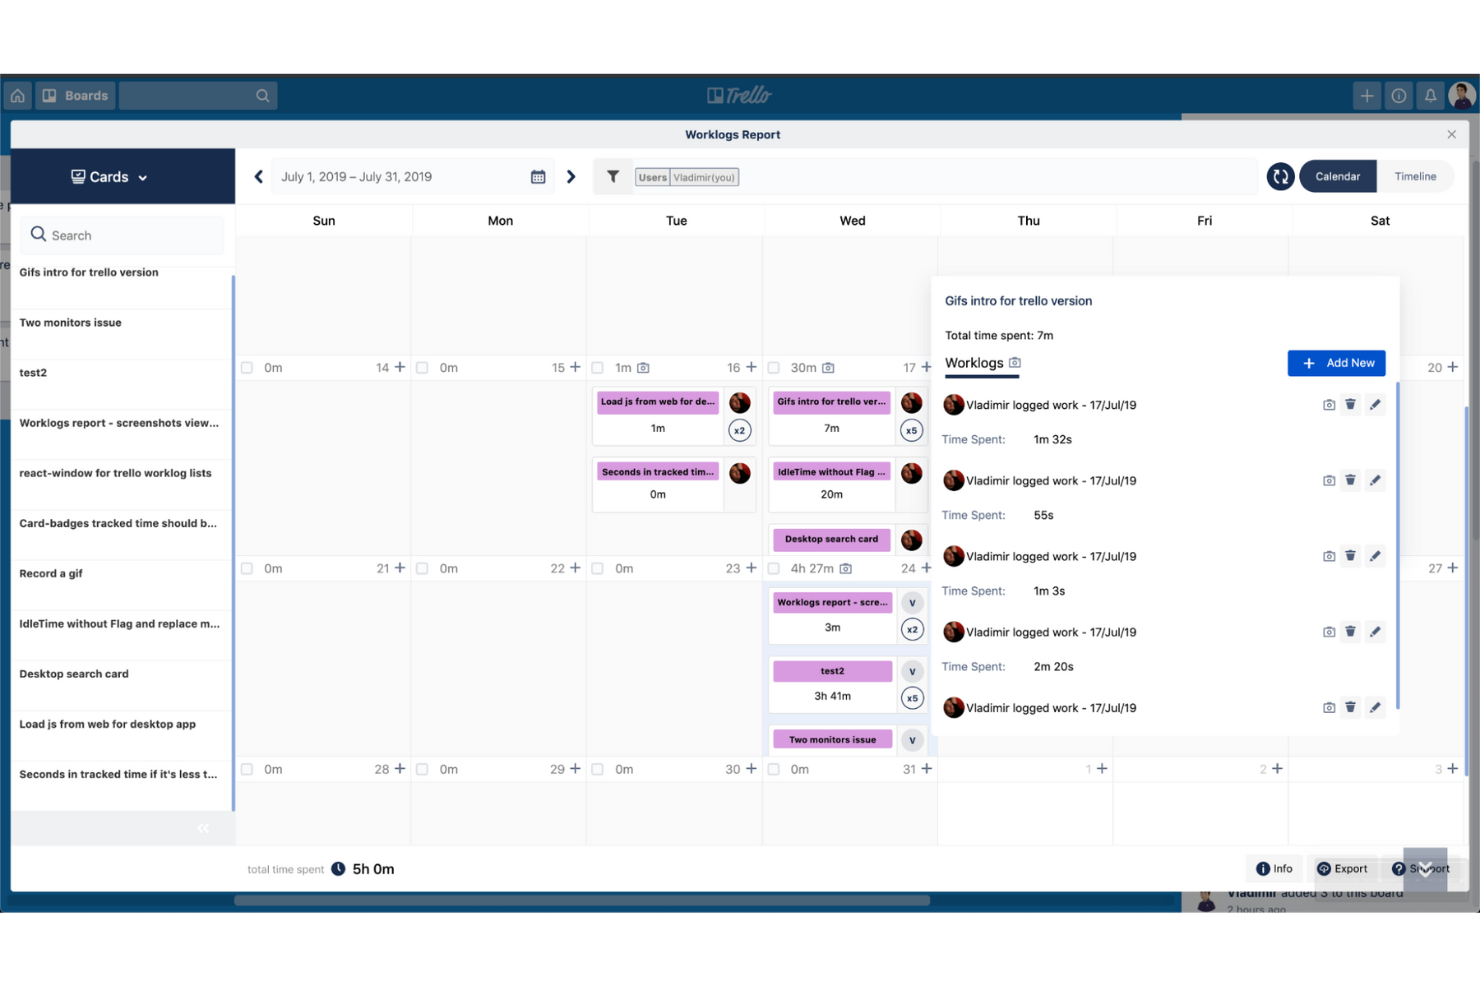Switch to Timeline view tab
Image resolution: width=1480 pixels, height=987 pixels.
point(1416,177)
